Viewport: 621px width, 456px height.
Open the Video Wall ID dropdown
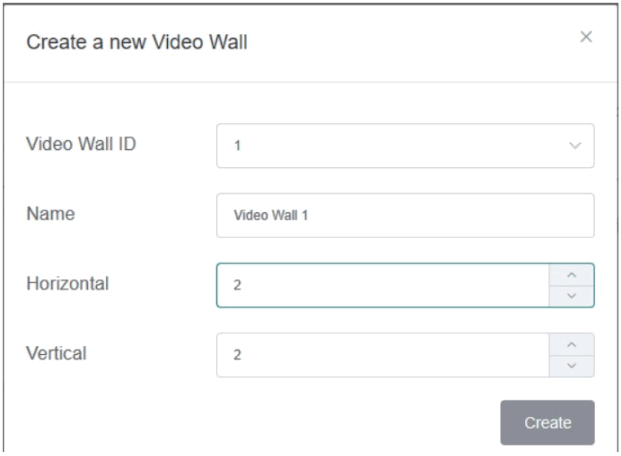(404, 146)
